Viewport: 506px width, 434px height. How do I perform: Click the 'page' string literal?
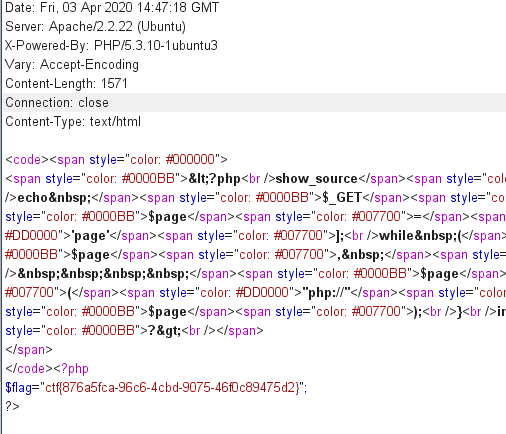click(90, 236)
